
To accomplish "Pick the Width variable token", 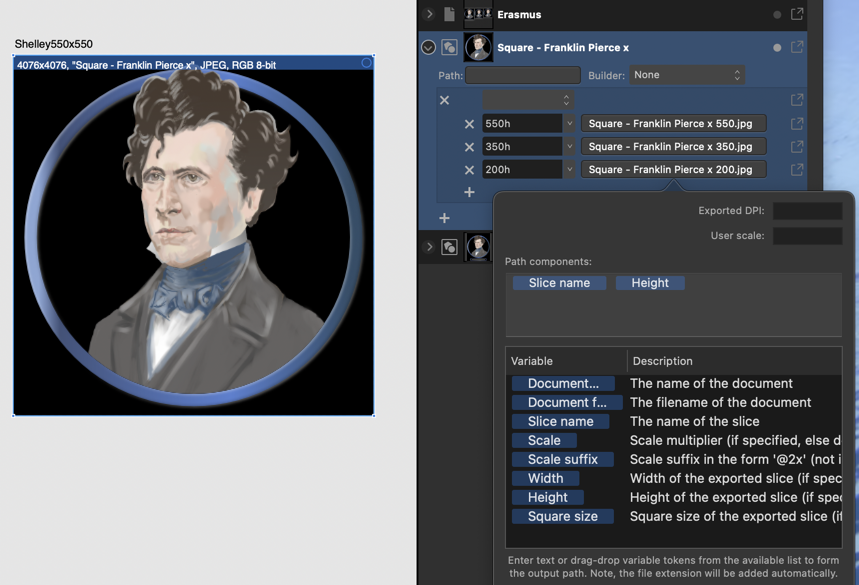I will point(546,479).
